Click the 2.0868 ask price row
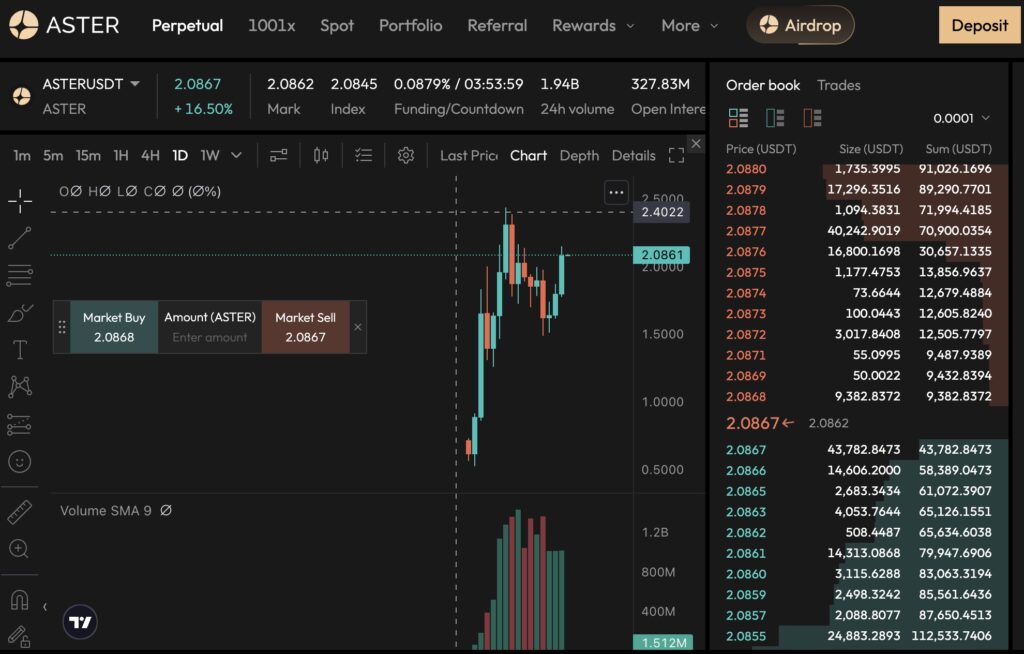This screenshot has width=1024, height=654. (746, 396)
